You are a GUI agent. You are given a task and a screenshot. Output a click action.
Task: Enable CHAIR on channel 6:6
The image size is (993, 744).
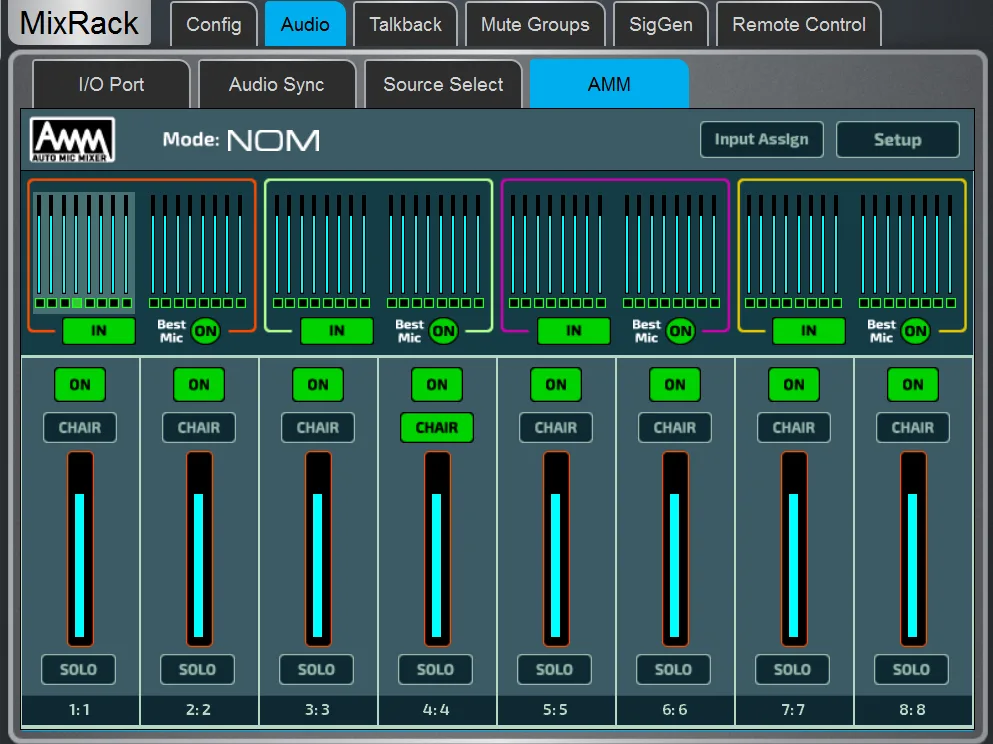(675, 427)
